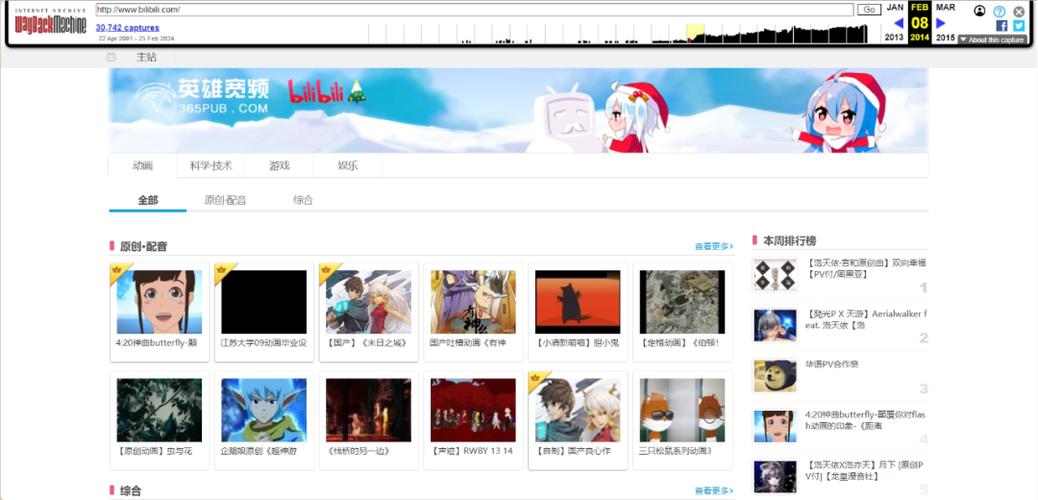Share capture on Facebook icon
This screenshot has width=1038, height=500.
1002,25
